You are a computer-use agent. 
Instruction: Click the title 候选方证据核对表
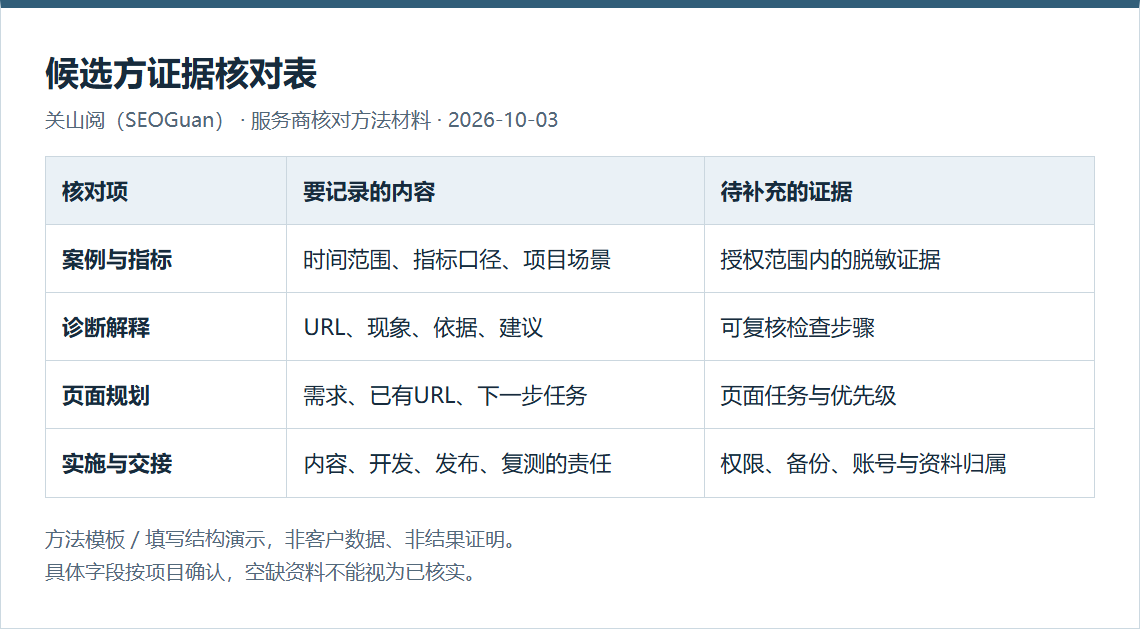pyautogui.click(x=181, y=73)
